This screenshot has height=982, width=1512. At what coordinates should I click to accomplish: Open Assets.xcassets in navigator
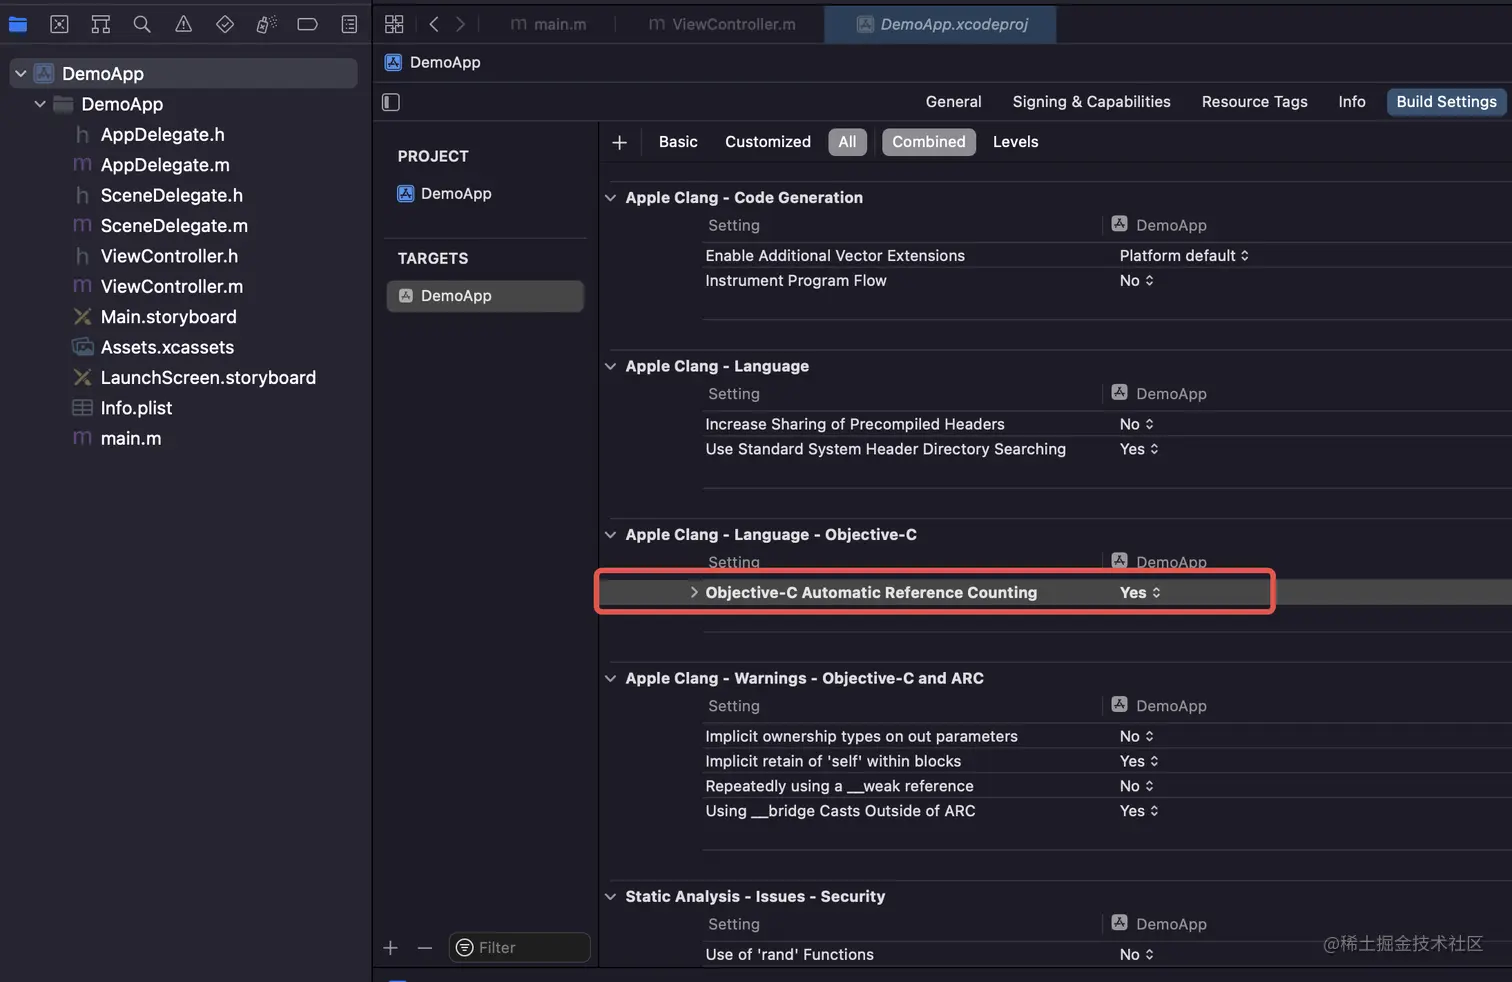coord(167,348)
